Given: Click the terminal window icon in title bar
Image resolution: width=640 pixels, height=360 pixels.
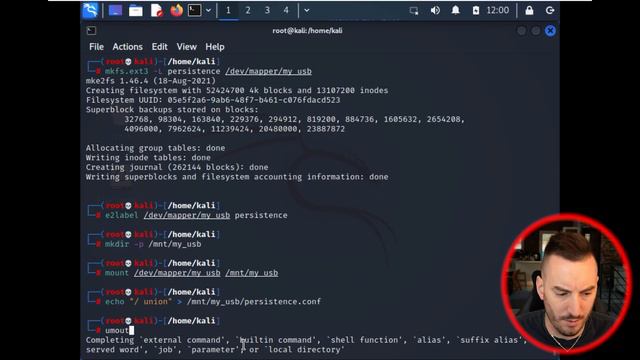Looking at the screenshot, I should 91,31.
